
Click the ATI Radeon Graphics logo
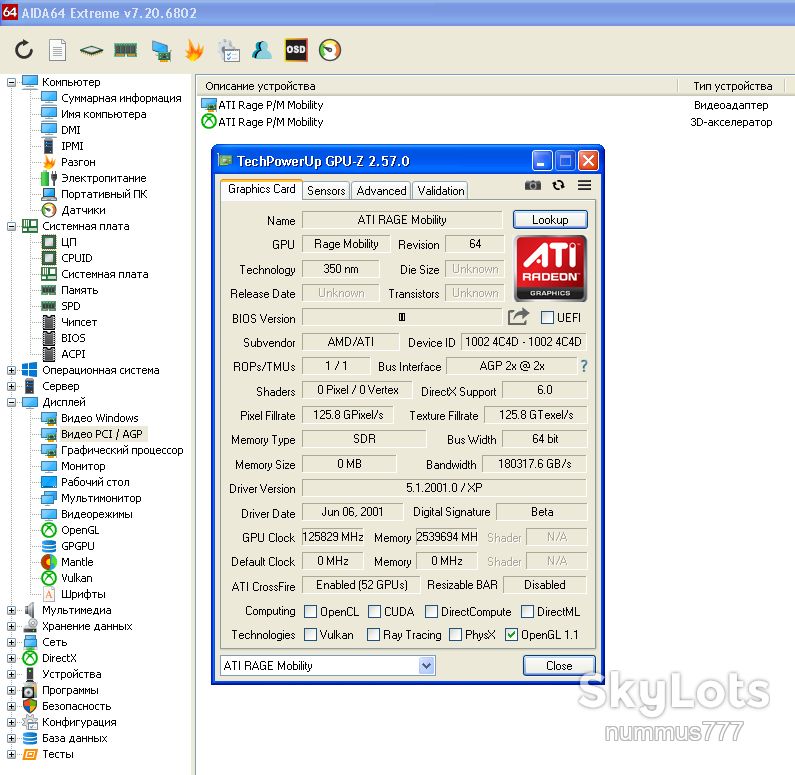[x=550, y=269]
